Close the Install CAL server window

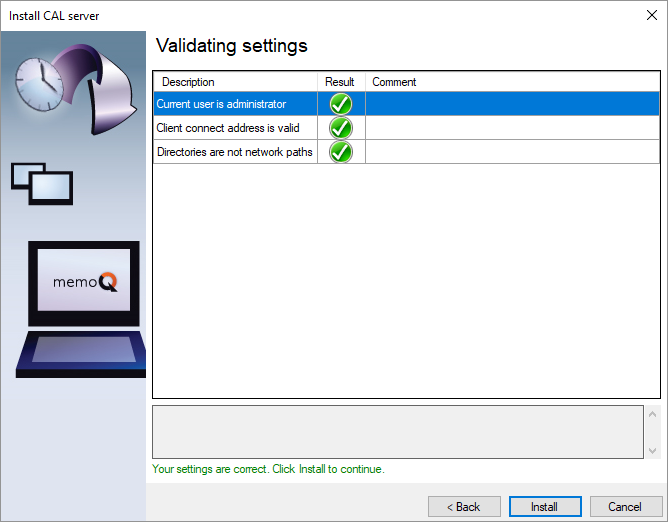[651, 15]
